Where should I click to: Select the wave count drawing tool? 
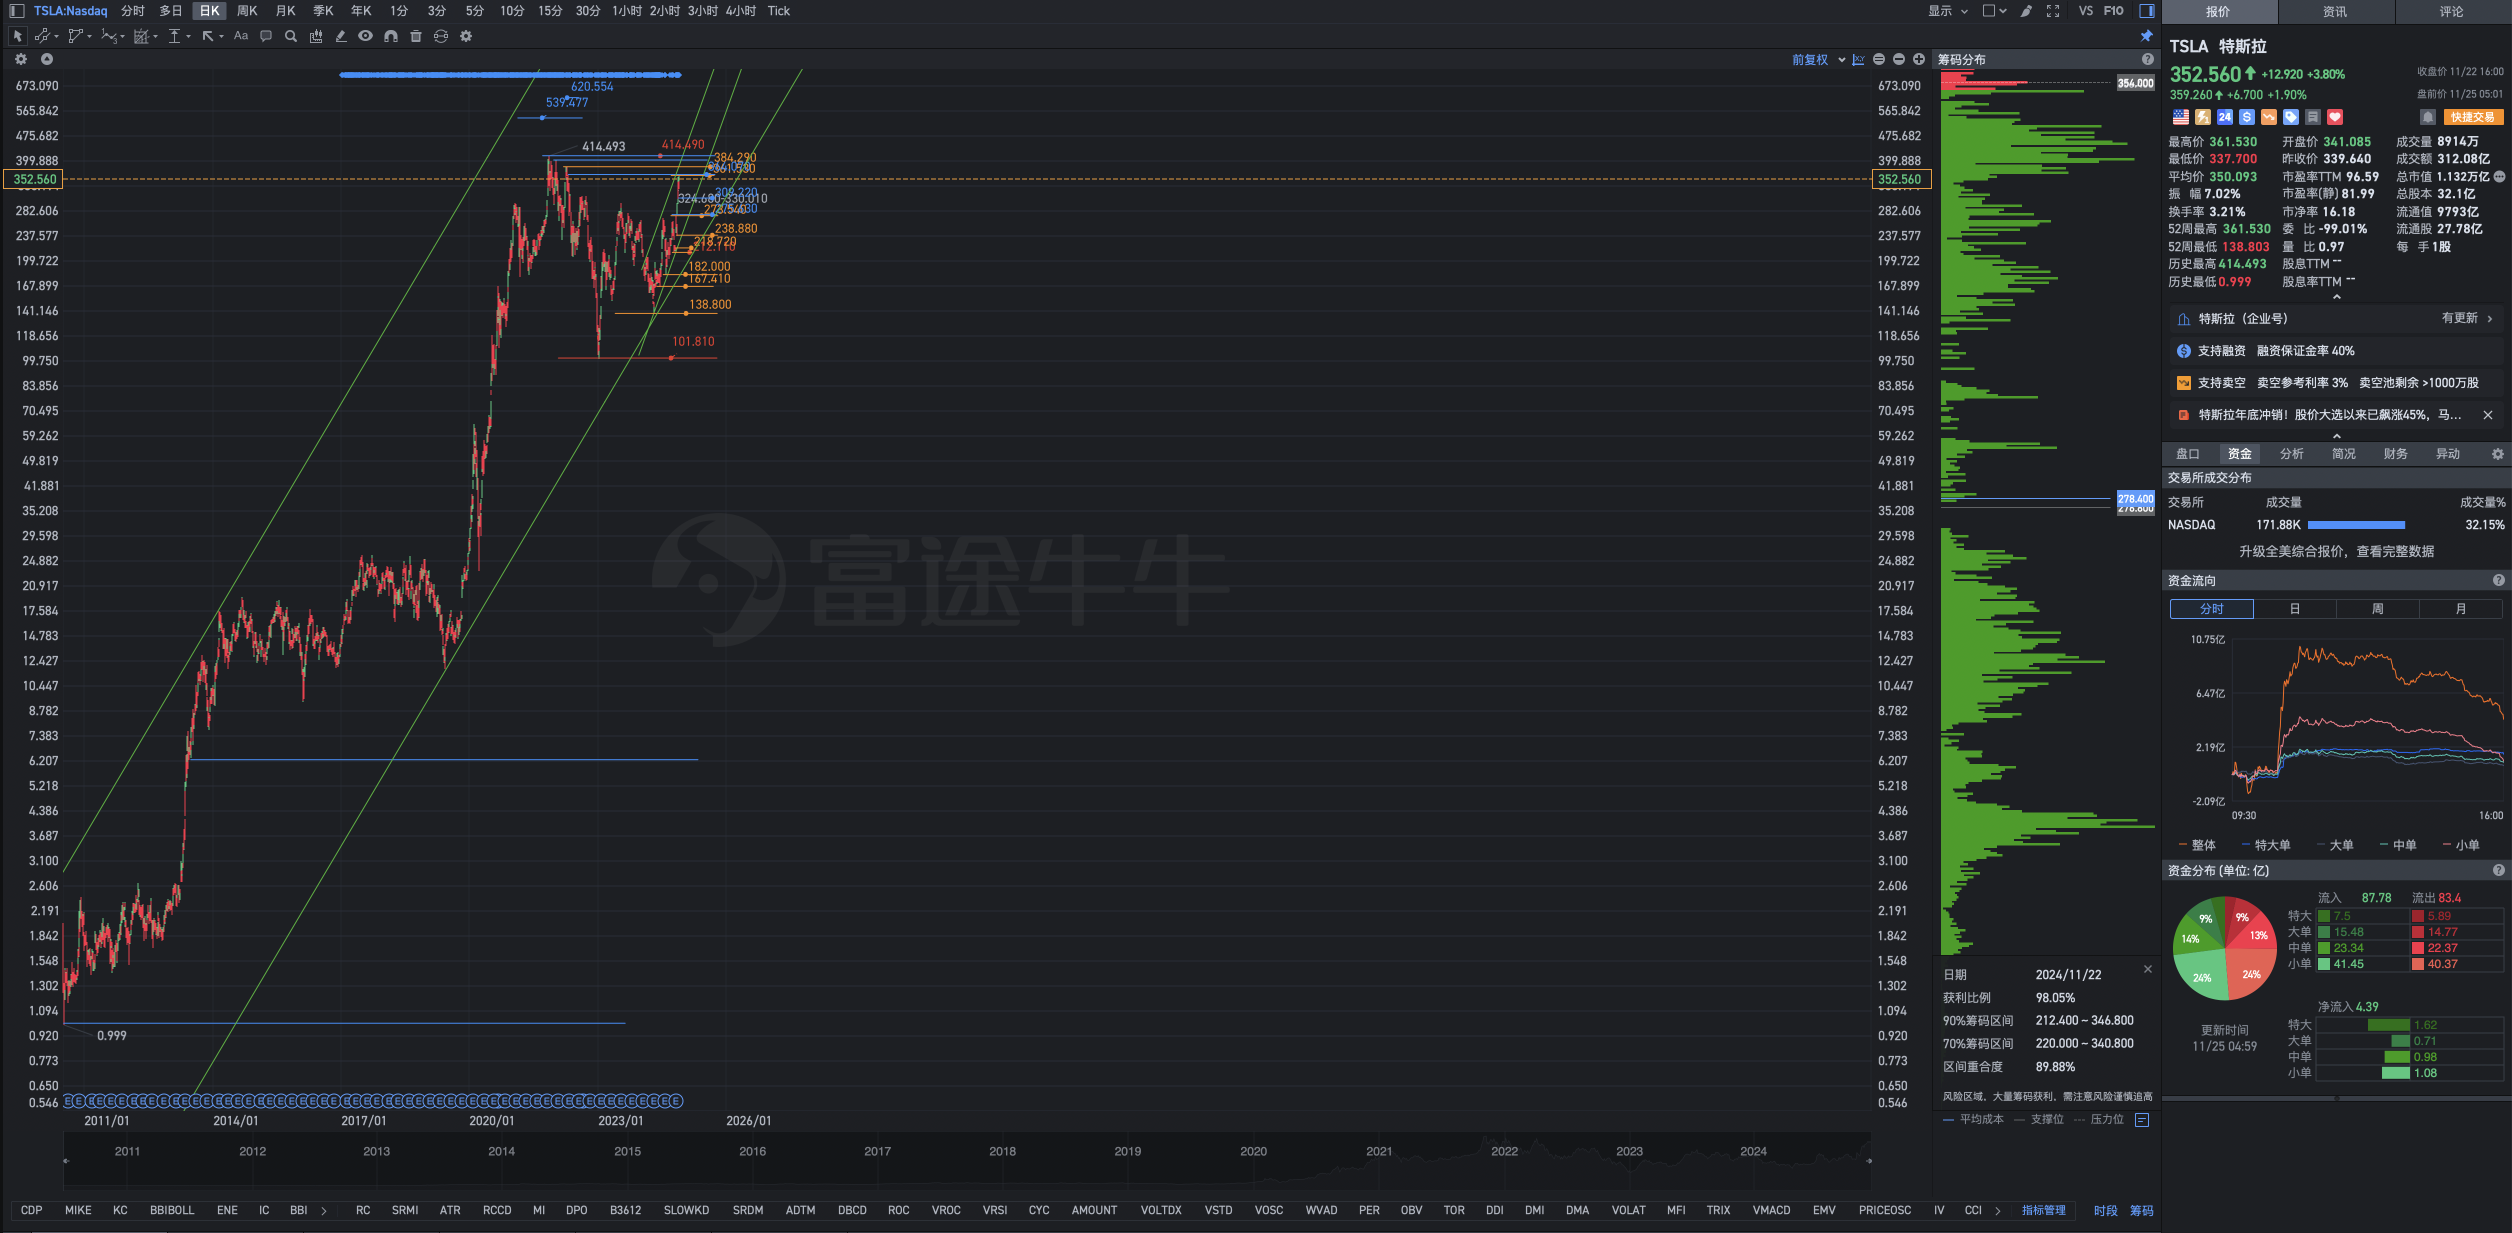[109, 36]
